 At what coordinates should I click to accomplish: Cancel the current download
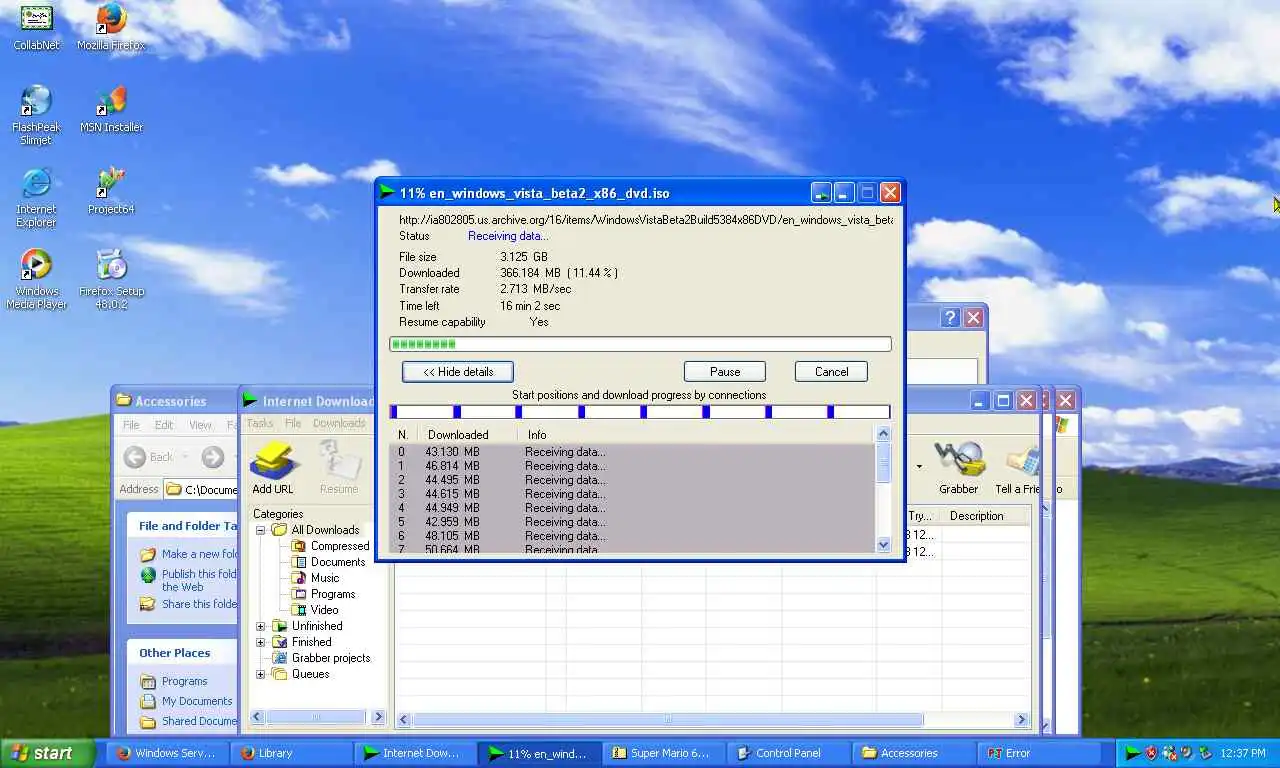(831, 371)
